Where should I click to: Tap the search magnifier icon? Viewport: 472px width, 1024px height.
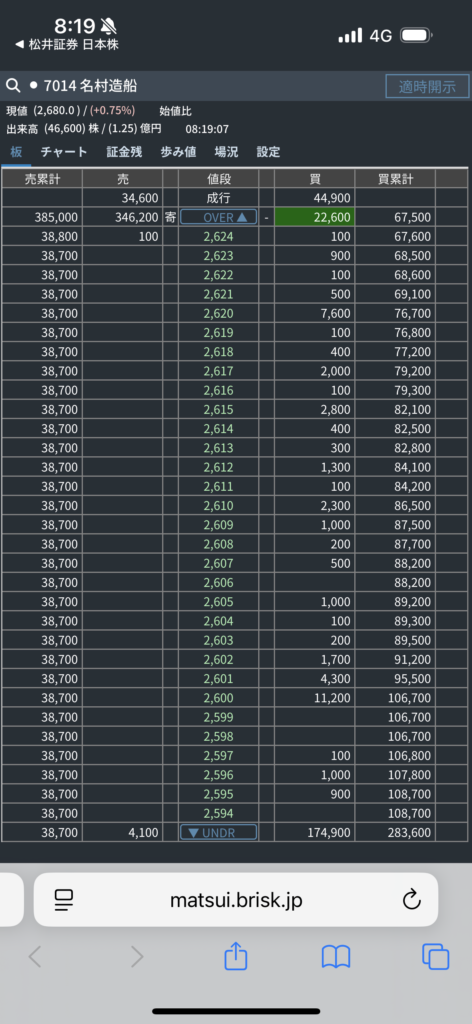pos(13,86)
